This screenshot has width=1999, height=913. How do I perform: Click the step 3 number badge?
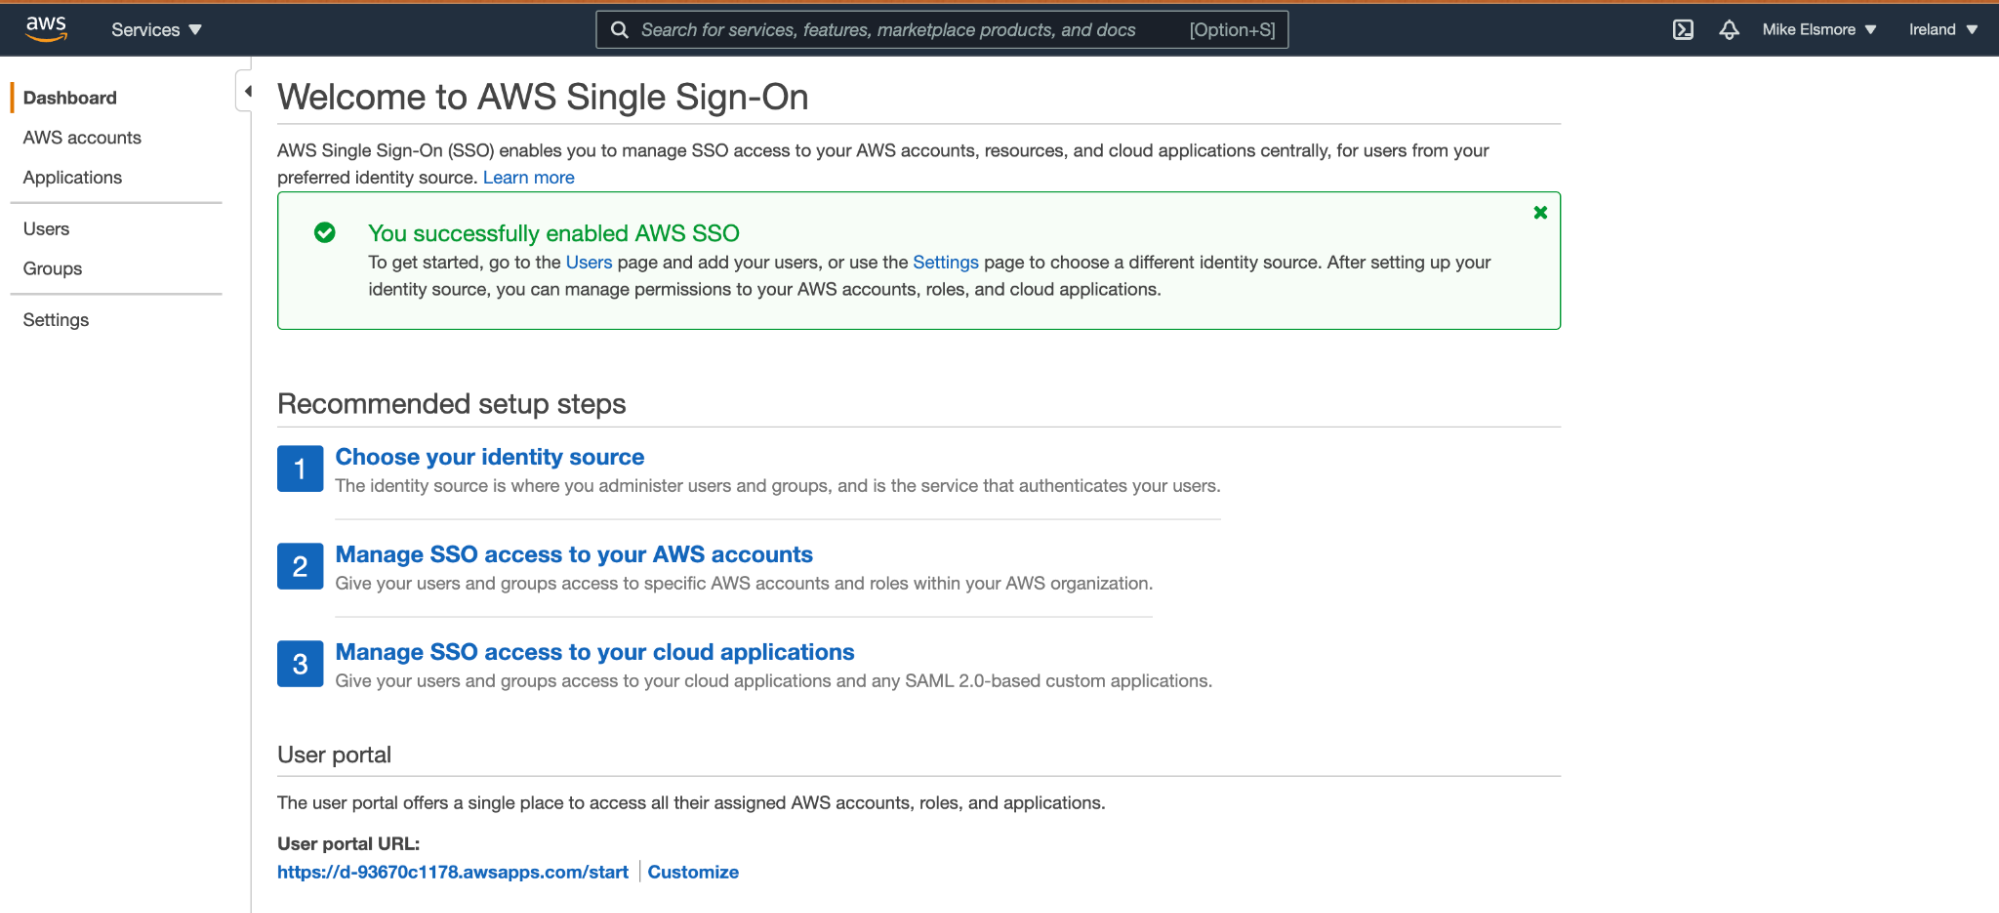(x=300, y=664)
